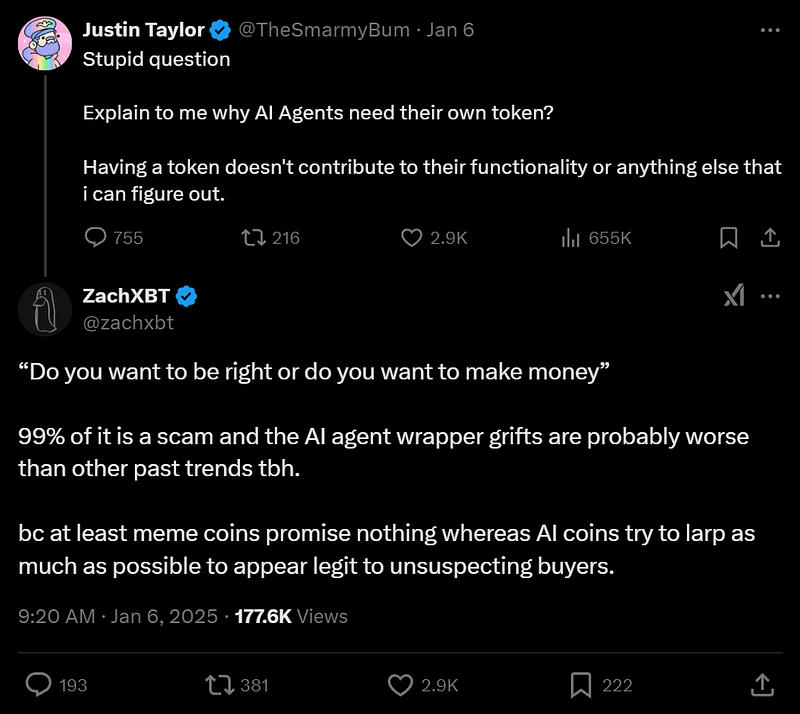
Task: Click the ZachXBT display name
Action: (126, 295)
